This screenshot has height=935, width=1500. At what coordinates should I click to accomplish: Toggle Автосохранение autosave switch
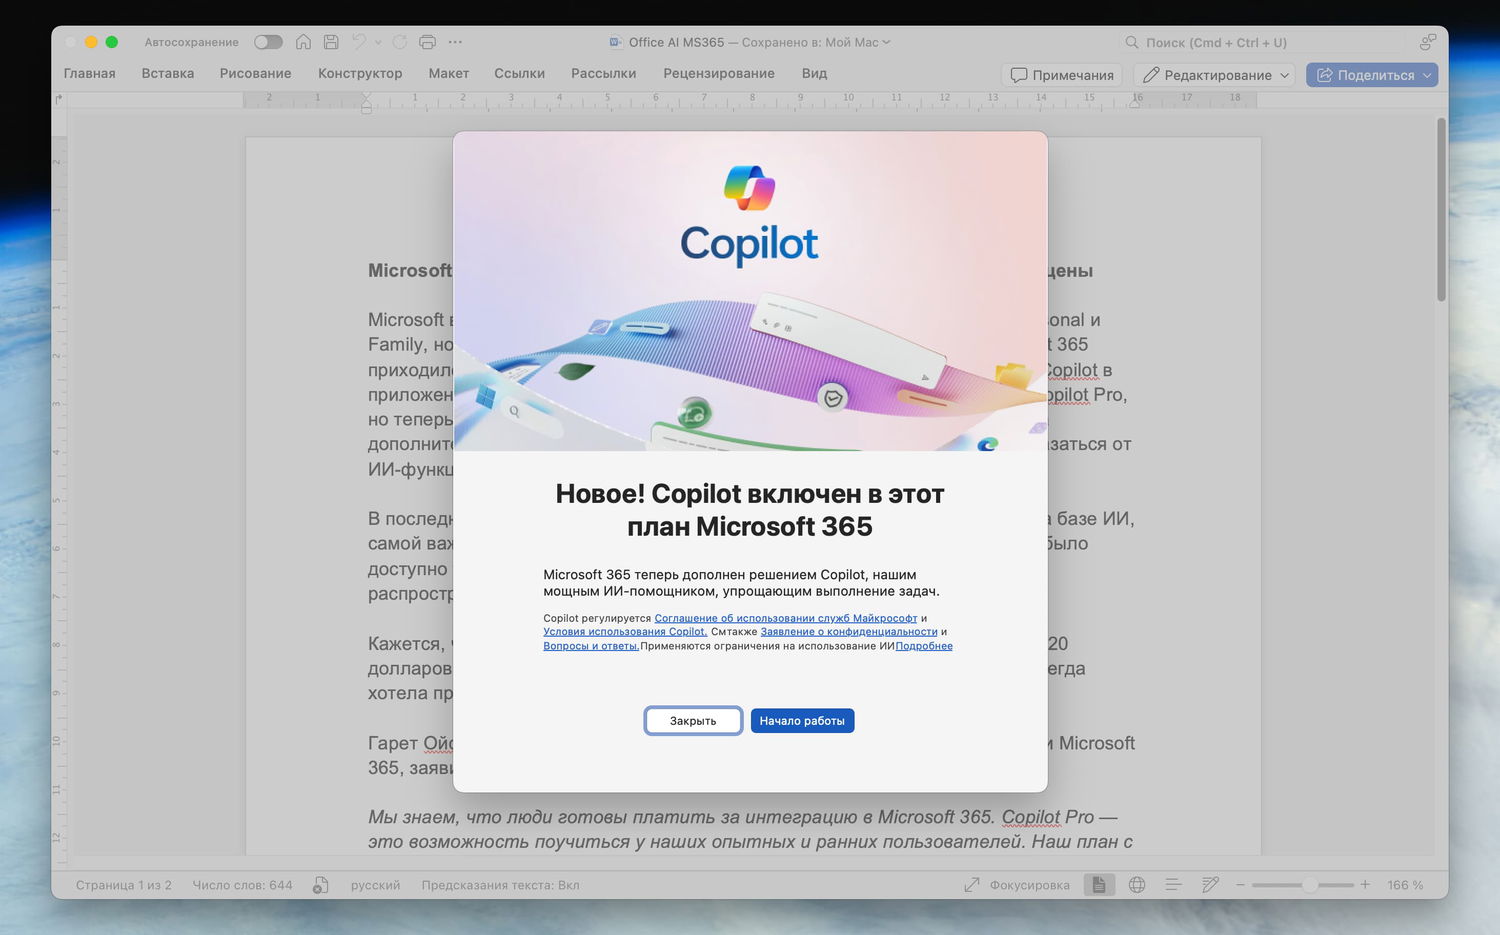pyautogui.click(x=268, y=42)
